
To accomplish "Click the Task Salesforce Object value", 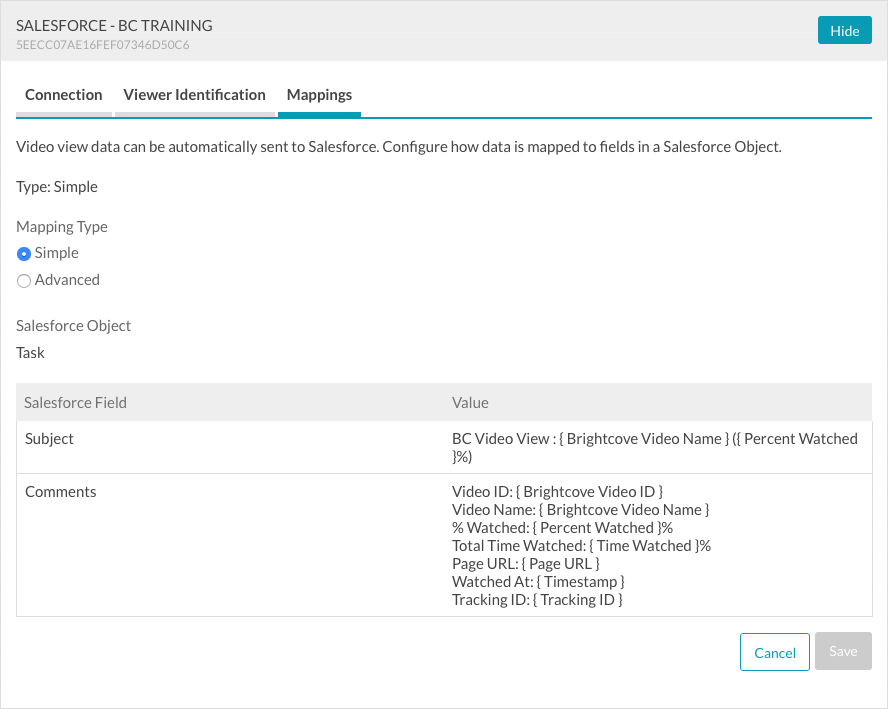I will pos(31,353).
